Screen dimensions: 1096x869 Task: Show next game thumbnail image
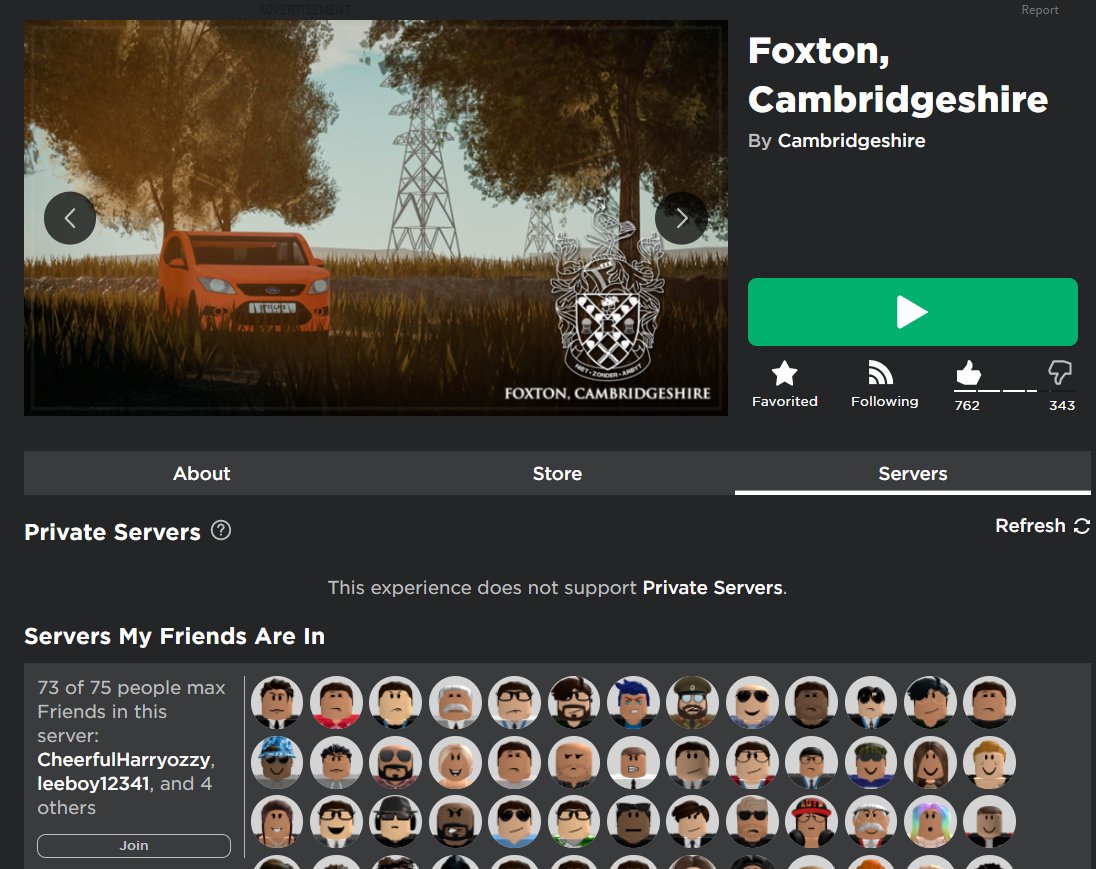pos(681,218)
